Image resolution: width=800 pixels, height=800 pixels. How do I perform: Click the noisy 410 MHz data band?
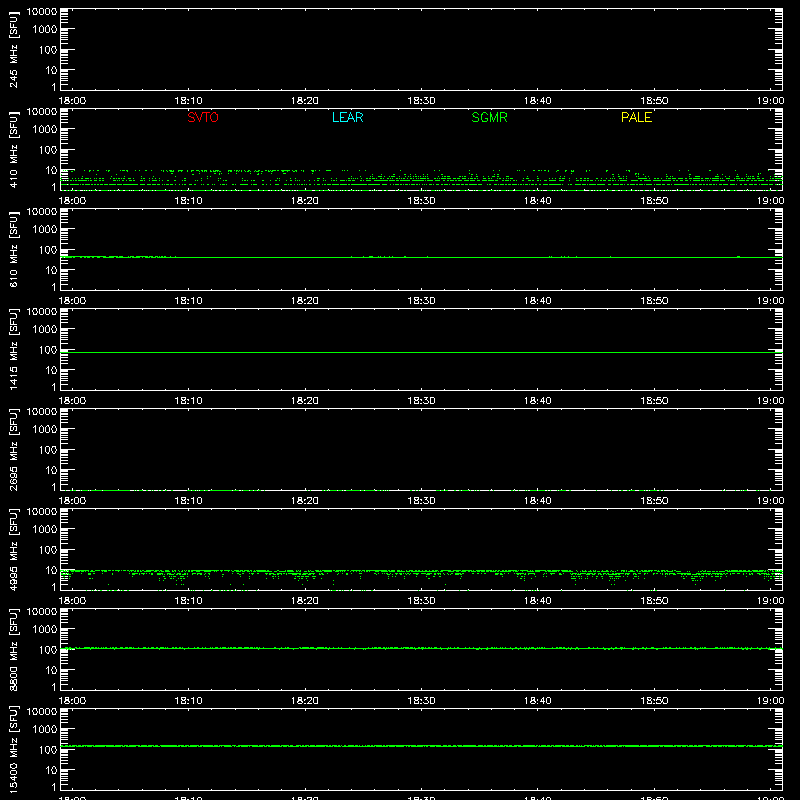coord(421,179)
